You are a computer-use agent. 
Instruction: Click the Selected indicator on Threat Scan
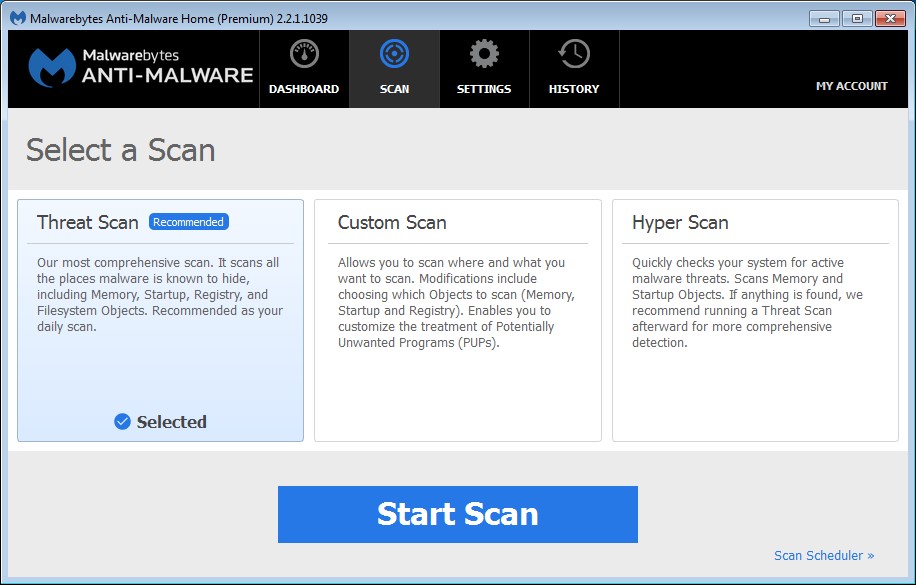click(x=159, y=422)
